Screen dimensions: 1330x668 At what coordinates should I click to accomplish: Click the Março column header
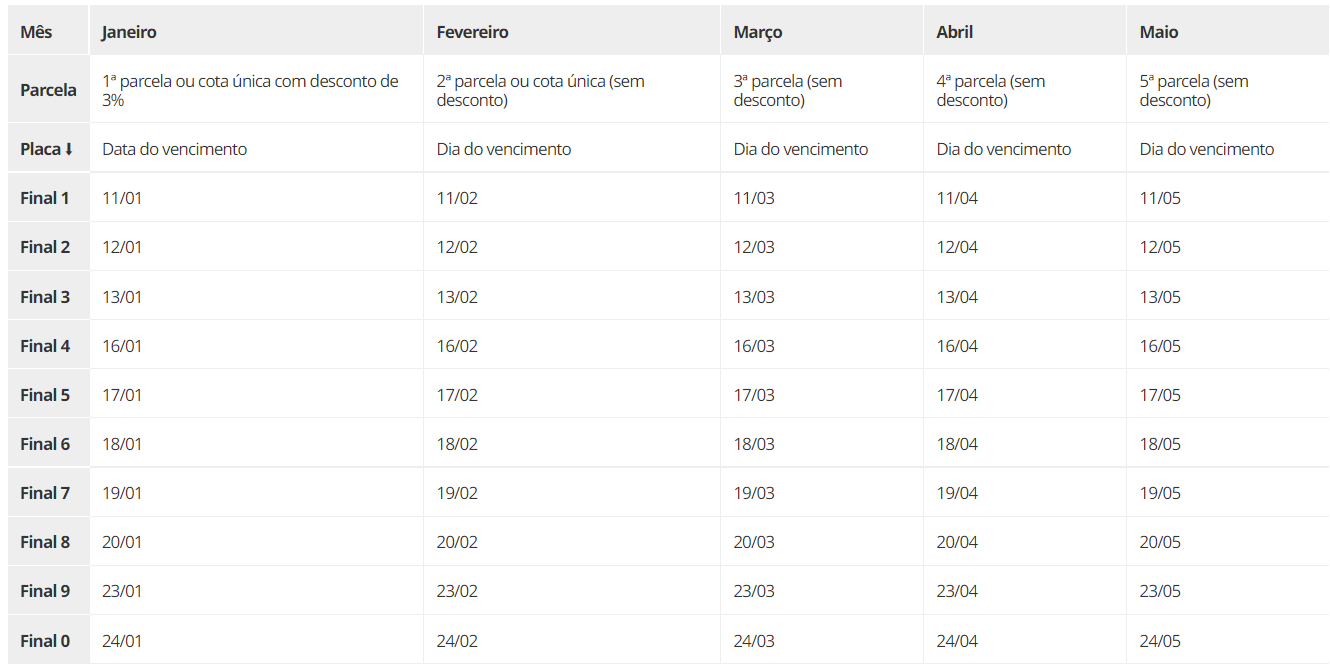[758, 32]
